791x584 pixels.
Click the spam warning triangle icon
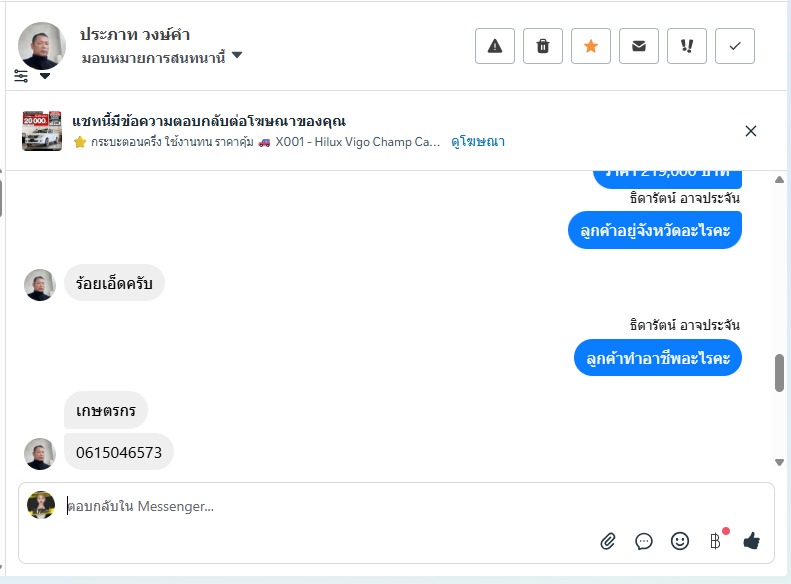[495, 46]
